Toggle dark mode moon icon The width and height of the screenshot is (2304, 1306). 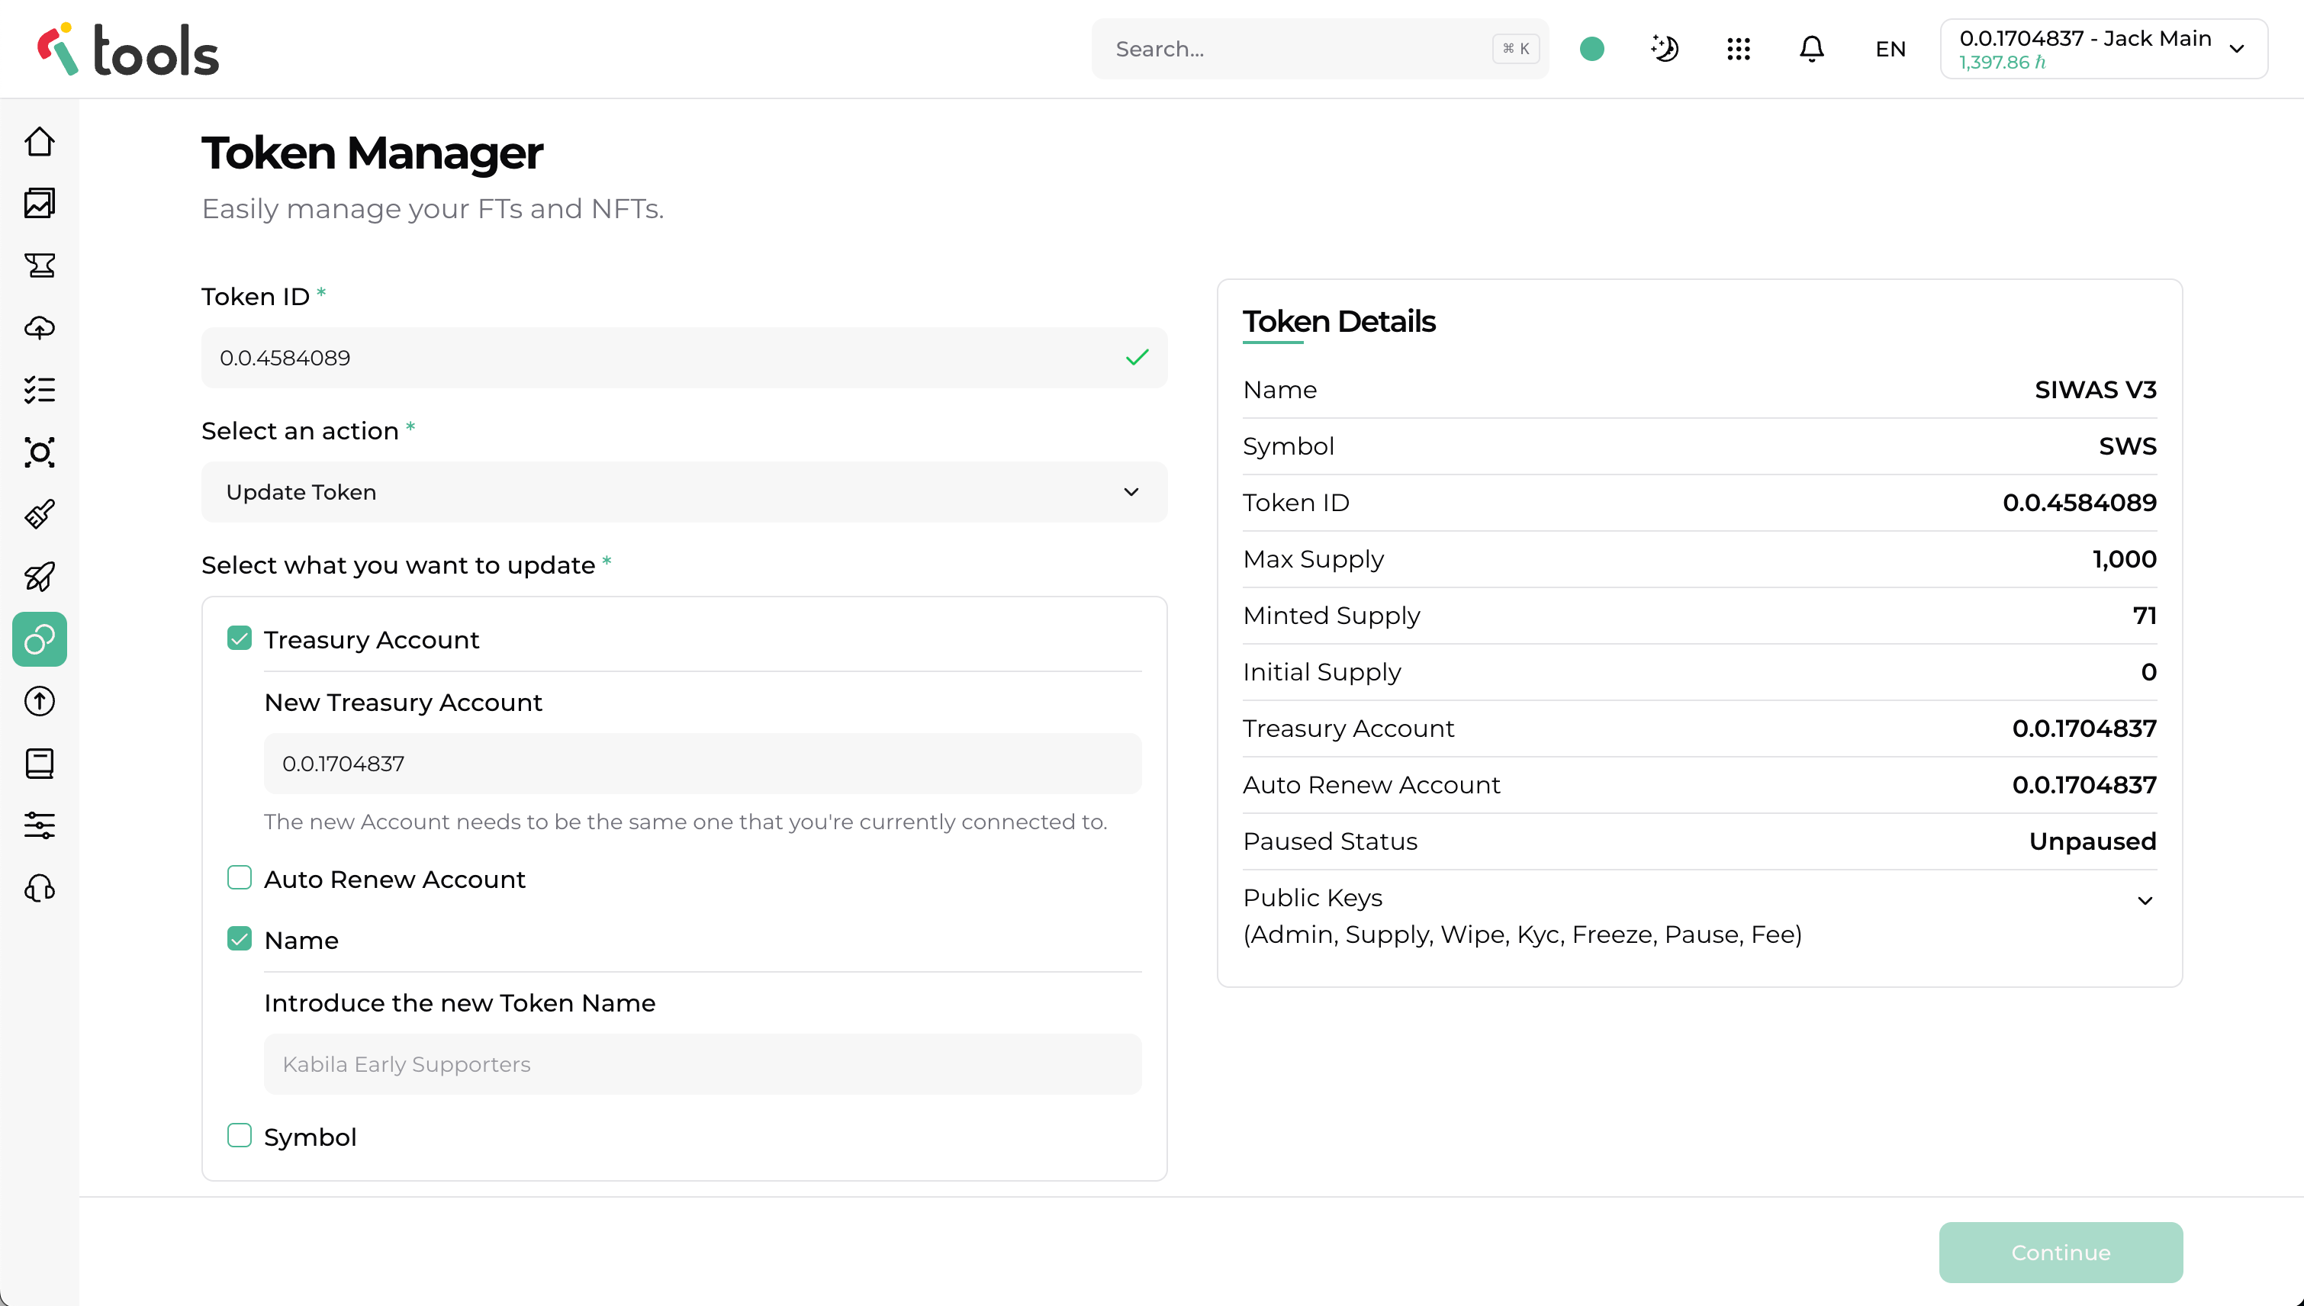coord(1665,49)
